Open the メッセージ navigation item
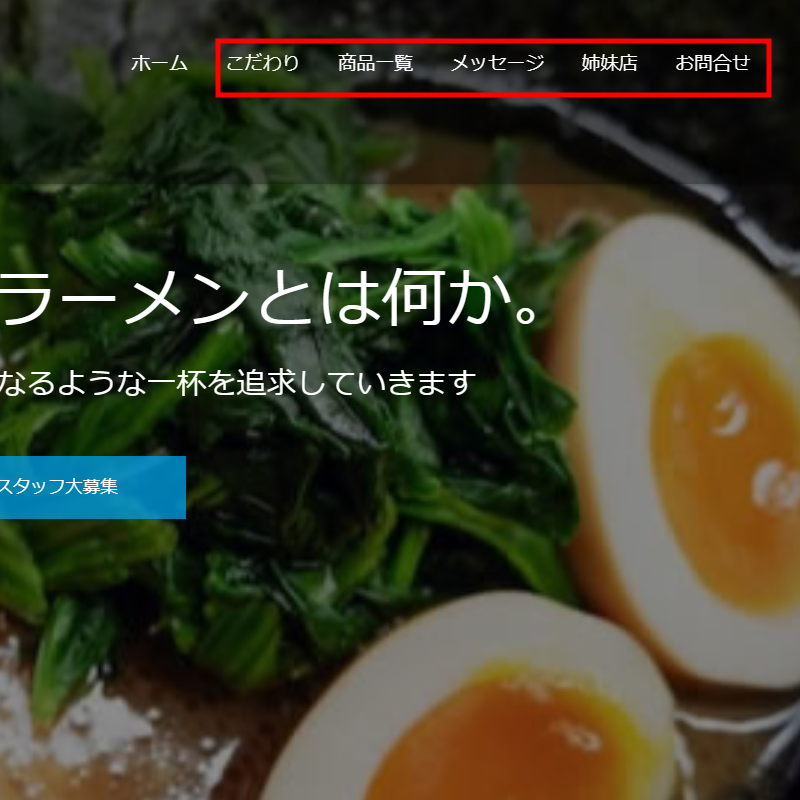The width and height of the screenshot is (800, 800). pyautogui.click(x=497, y=63)
